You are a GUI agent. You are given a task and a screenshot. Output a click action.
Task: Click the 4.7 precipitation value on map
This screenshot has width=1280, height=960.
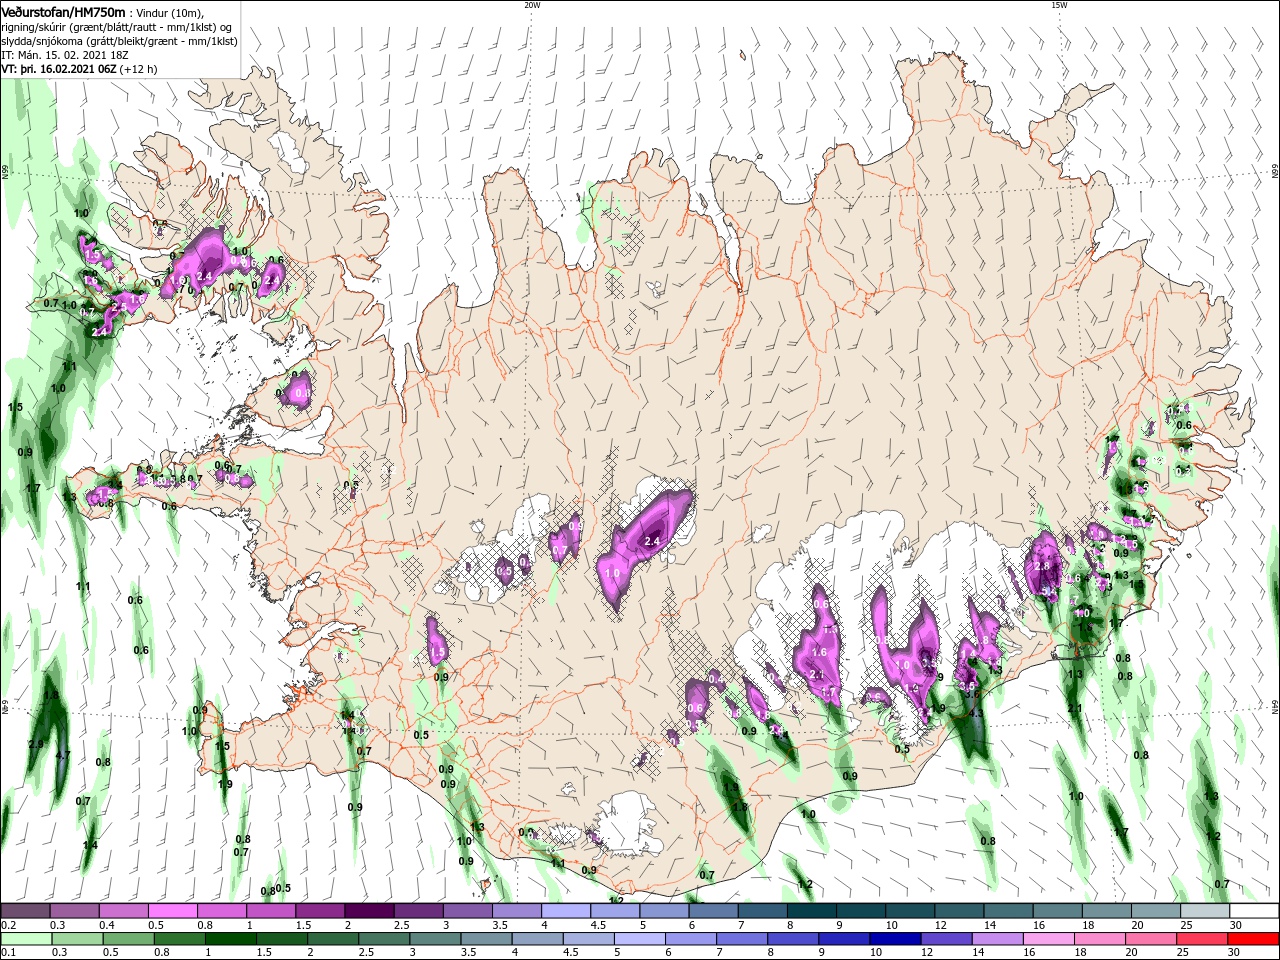coord(63,755)
